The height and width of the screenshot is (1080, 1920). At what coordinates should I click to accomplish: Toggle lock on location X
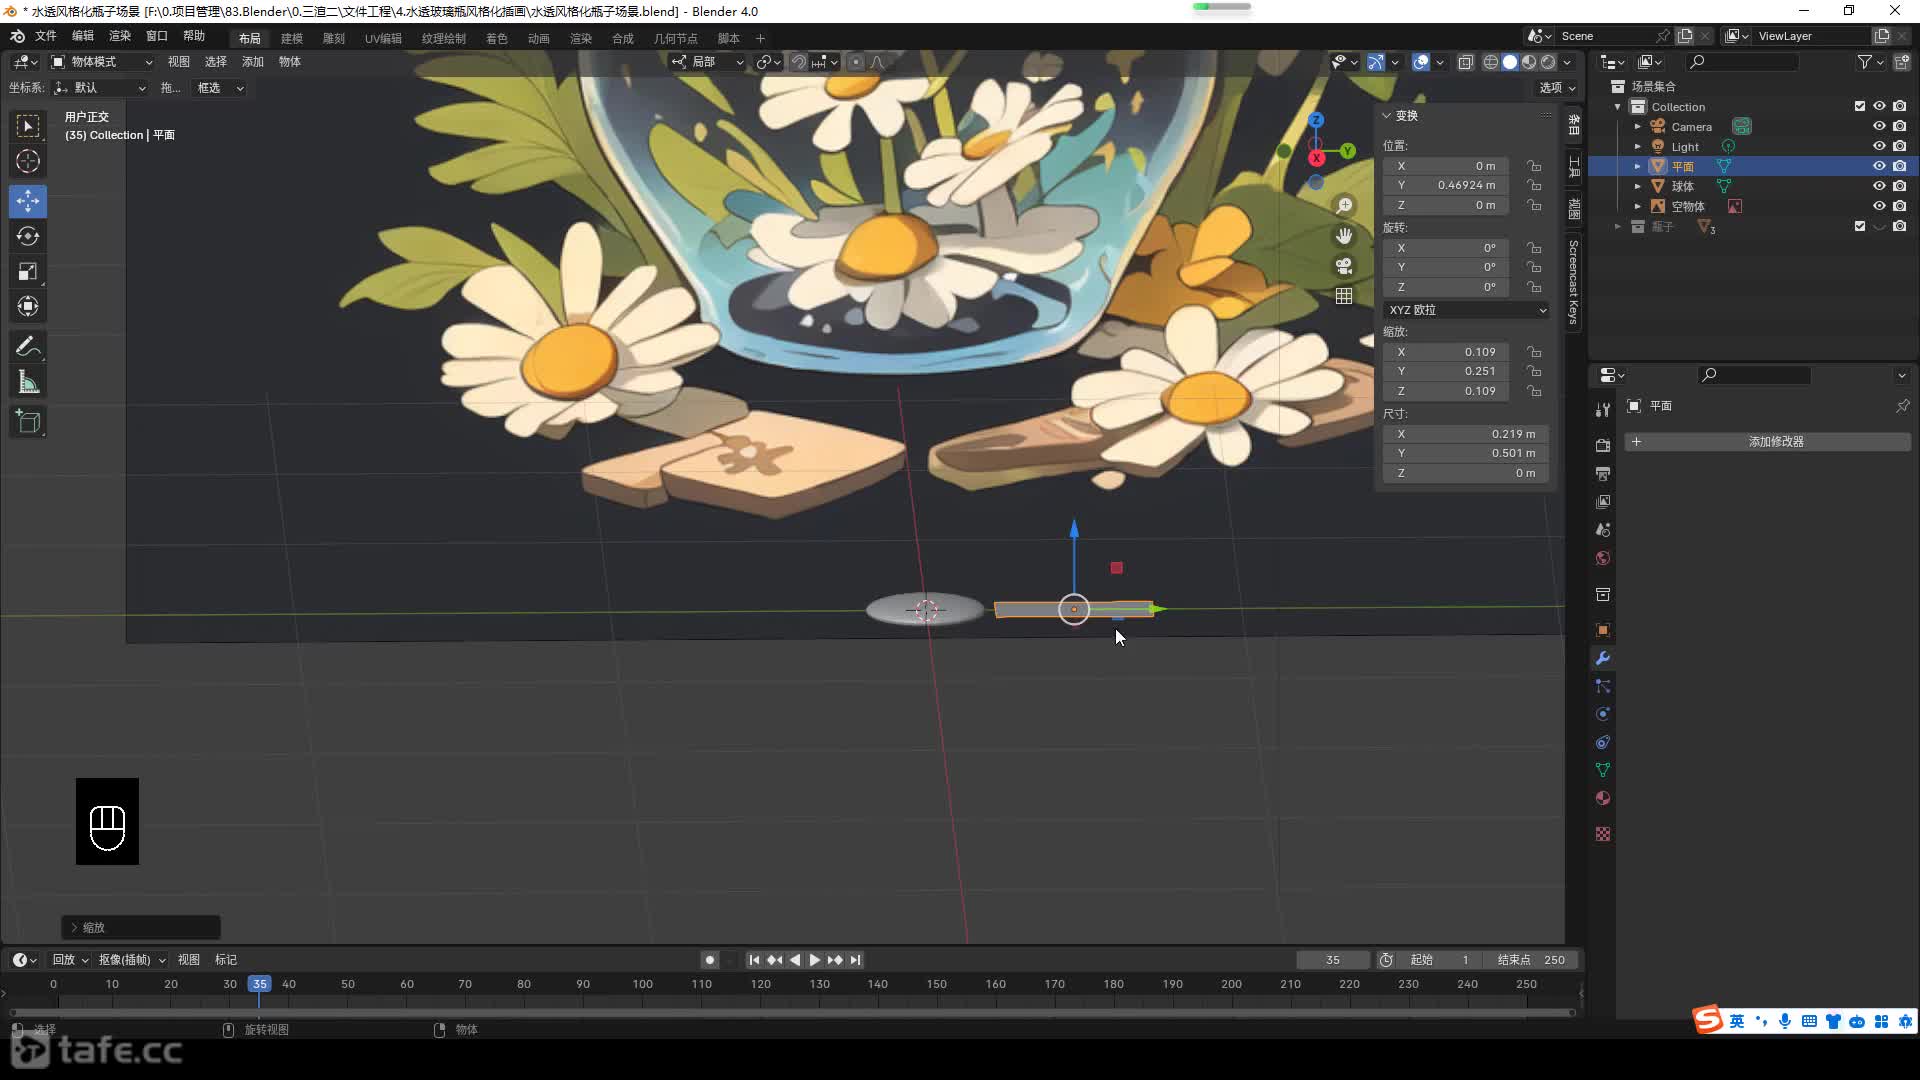(x=1534, y=166)
